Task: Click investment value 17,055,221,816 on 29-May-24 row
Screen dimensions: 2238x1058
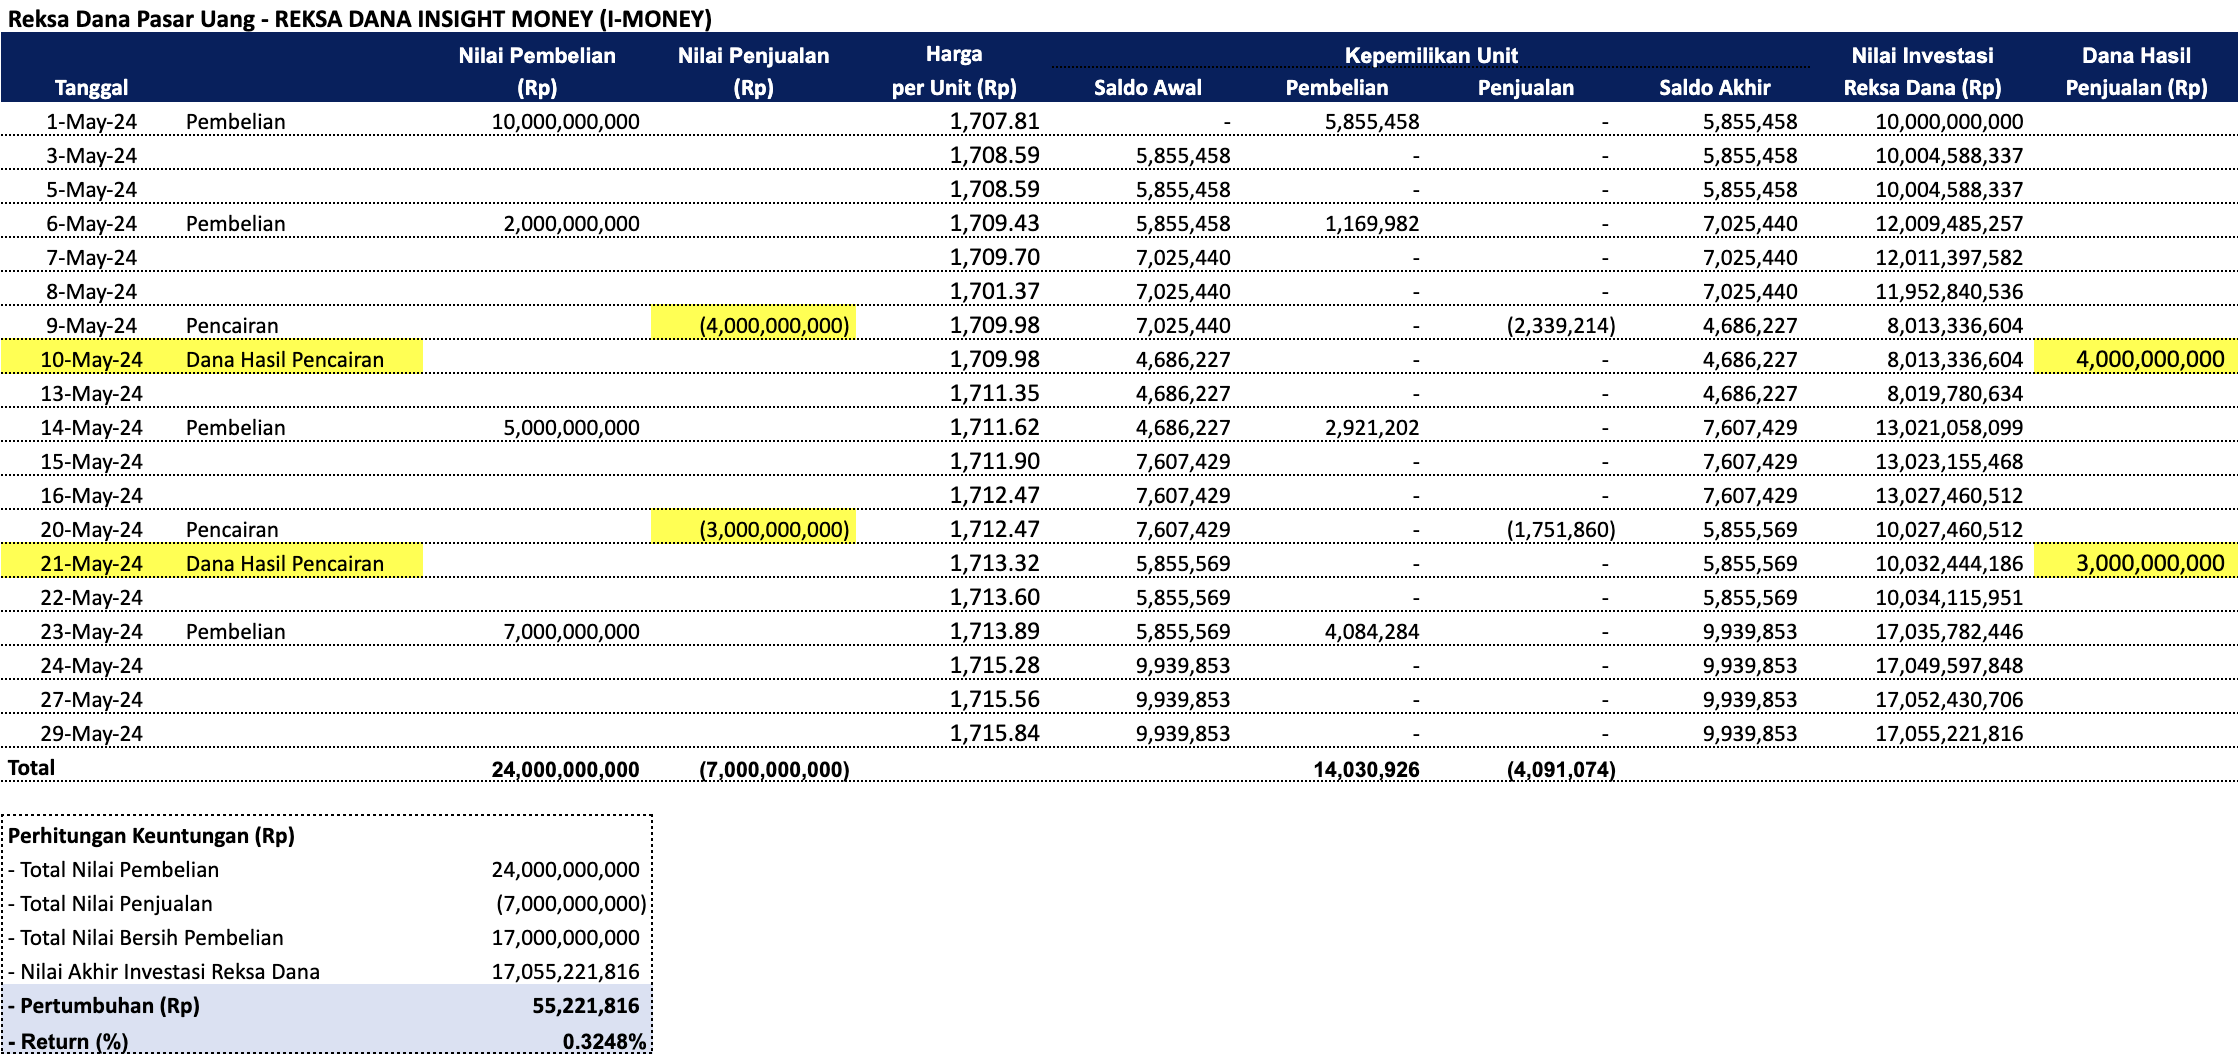Action: (1948, 734)
